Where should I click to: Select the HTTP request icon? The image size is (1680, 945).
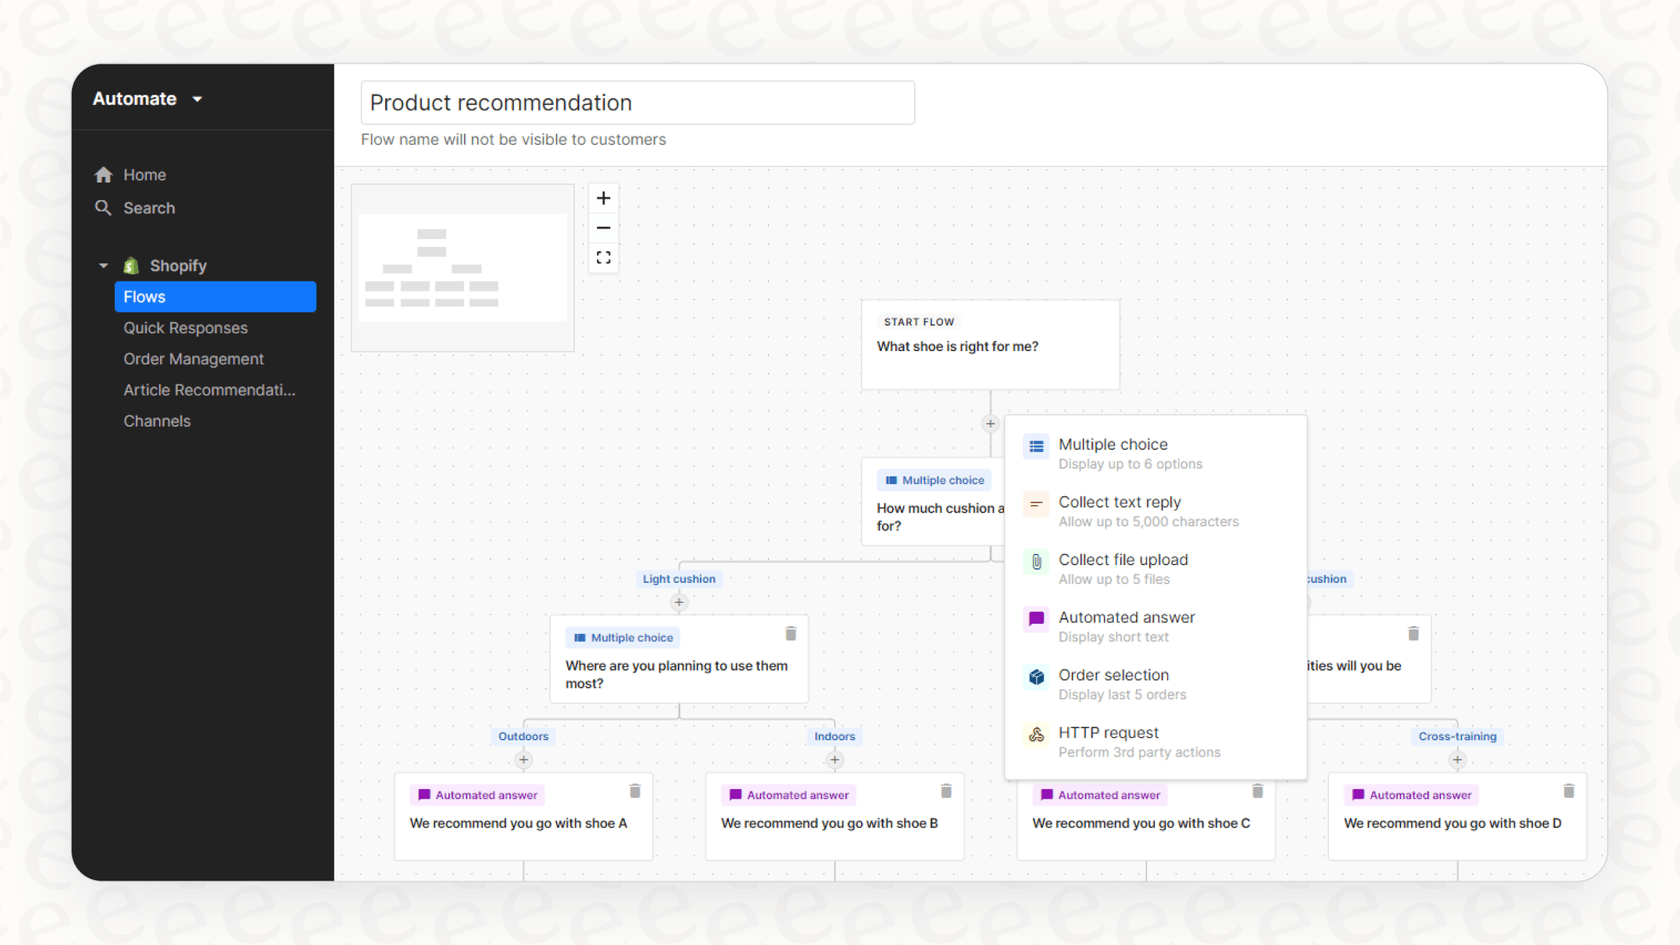1035,734
